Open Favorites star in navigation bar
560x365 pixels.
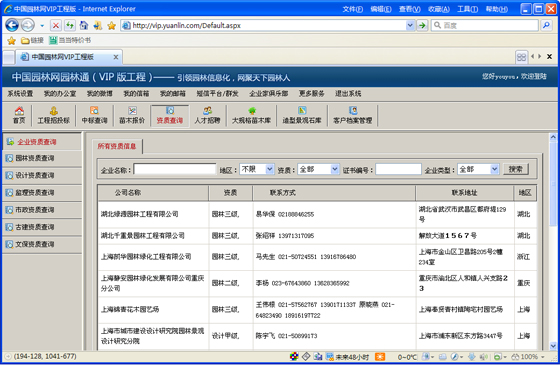(x=111, y=25)
